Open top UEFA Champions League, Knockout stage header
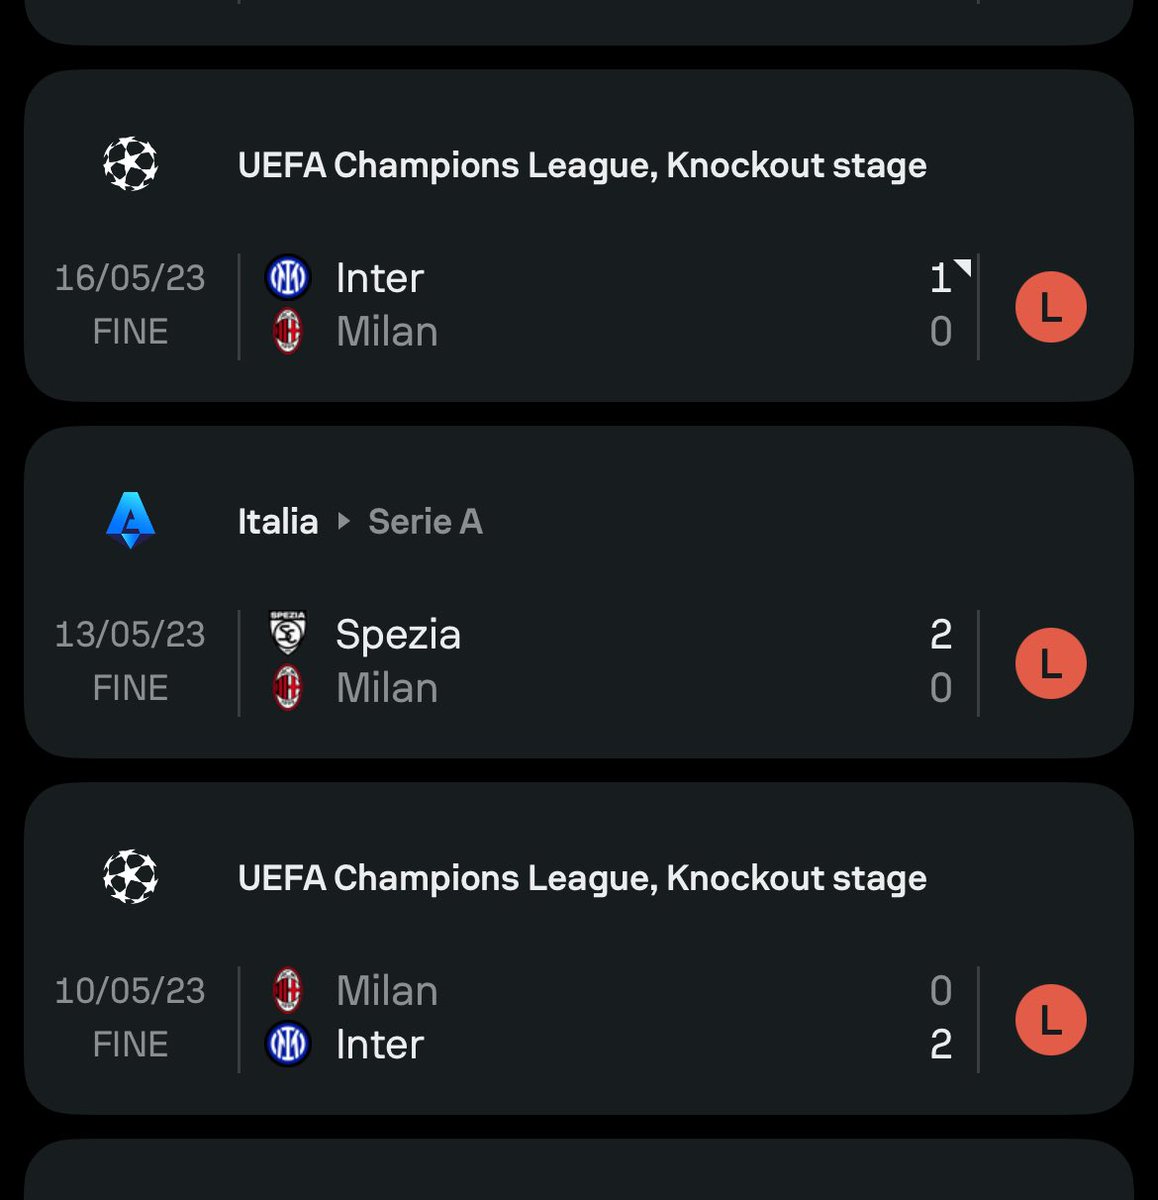 pos(582,165)
